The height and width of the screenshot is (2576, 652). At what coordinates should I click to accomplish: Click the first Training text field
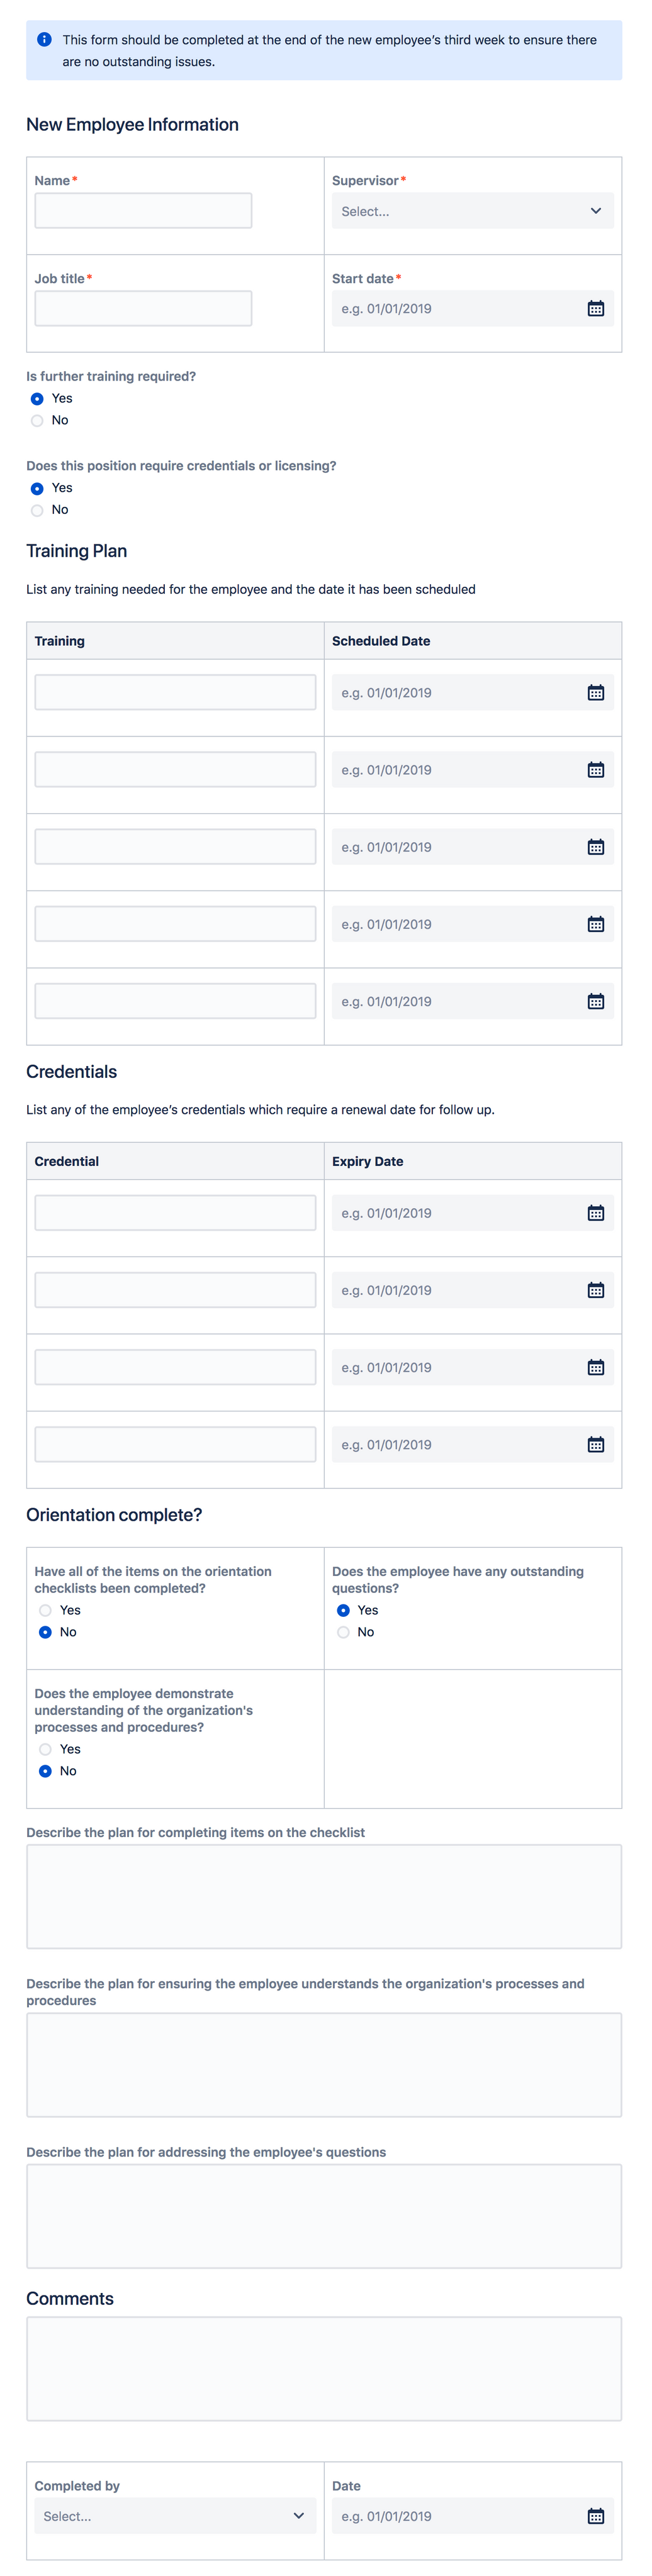[175, 691]
